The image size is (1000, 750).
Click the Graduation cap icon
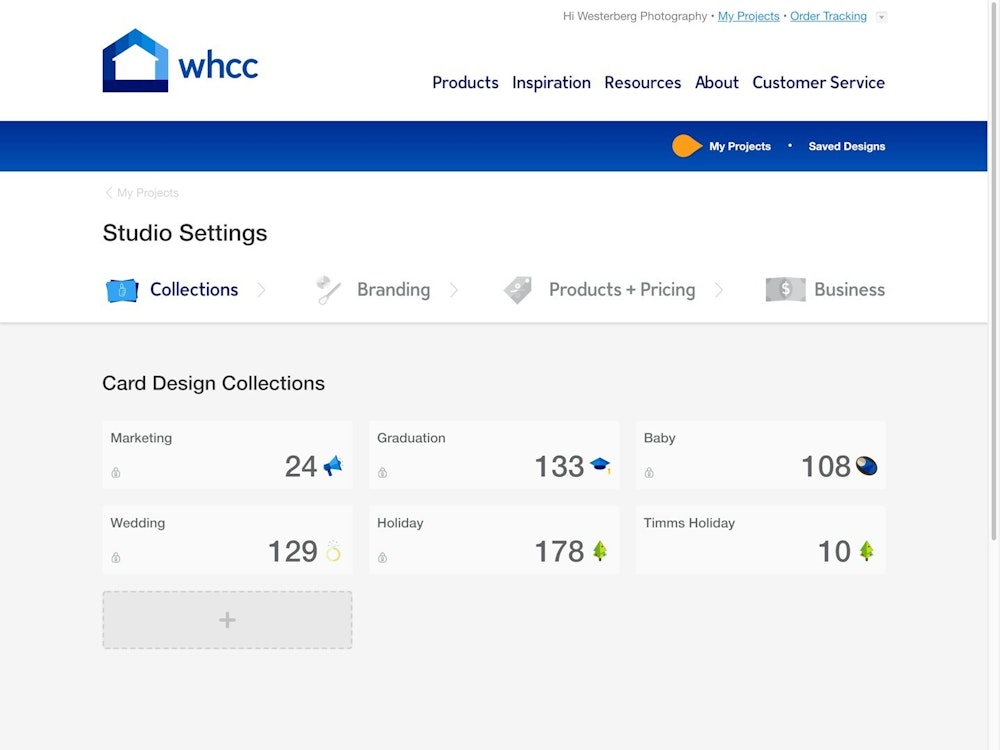600,465
